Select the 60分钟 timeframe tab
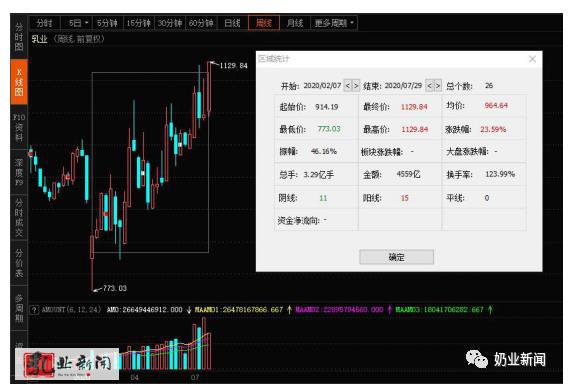Image resolution: width=571 pixels, height=391 pixels. pos(201,23)
